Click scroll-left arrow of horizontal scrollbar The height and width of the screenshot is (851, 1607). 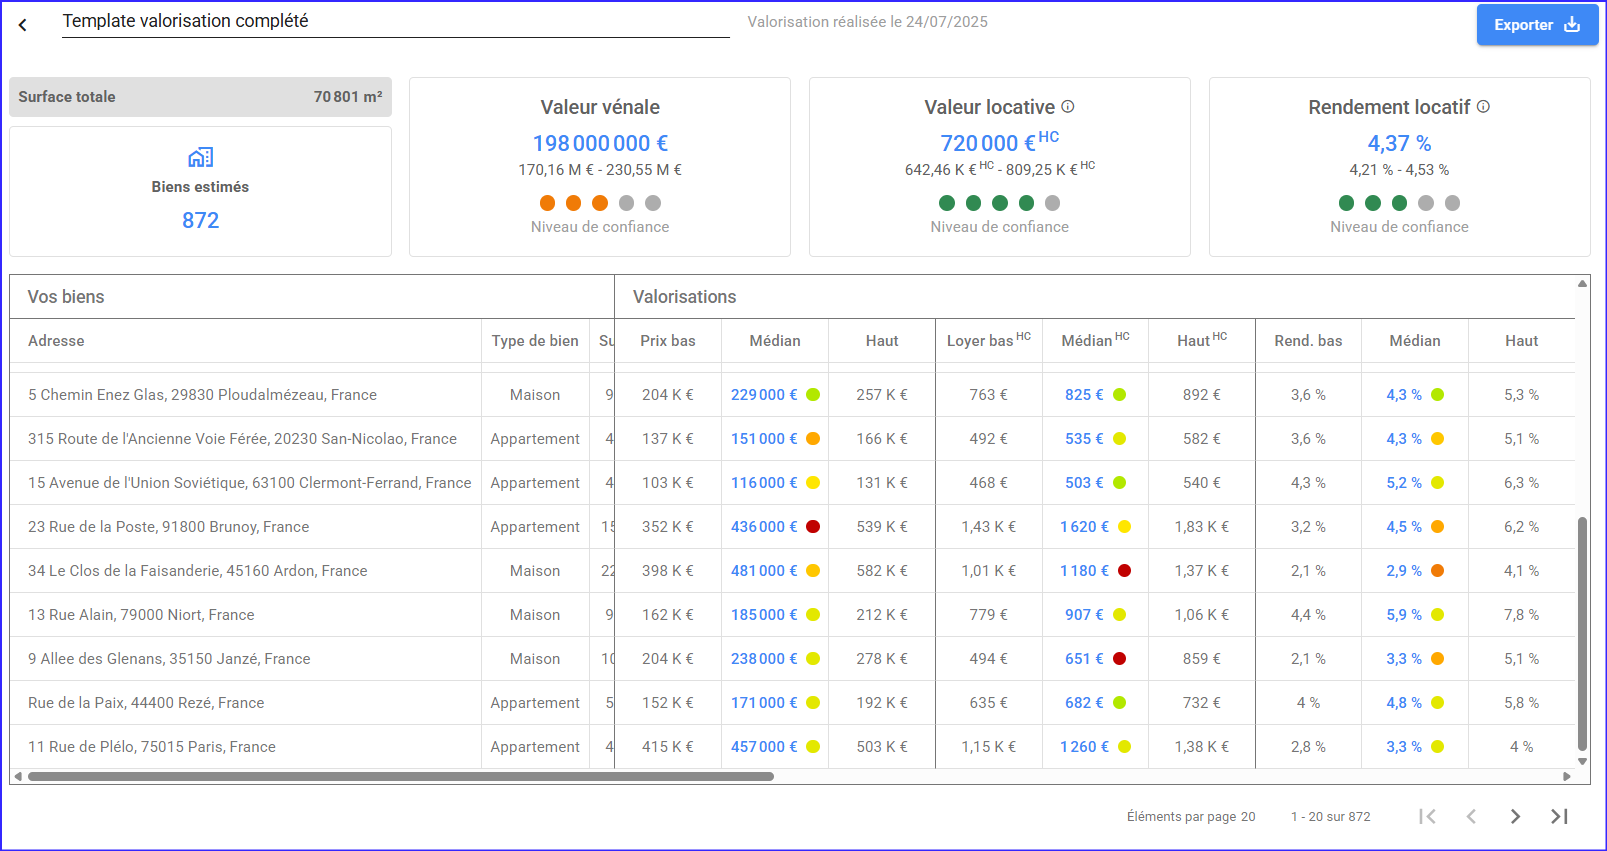point(17,776)
